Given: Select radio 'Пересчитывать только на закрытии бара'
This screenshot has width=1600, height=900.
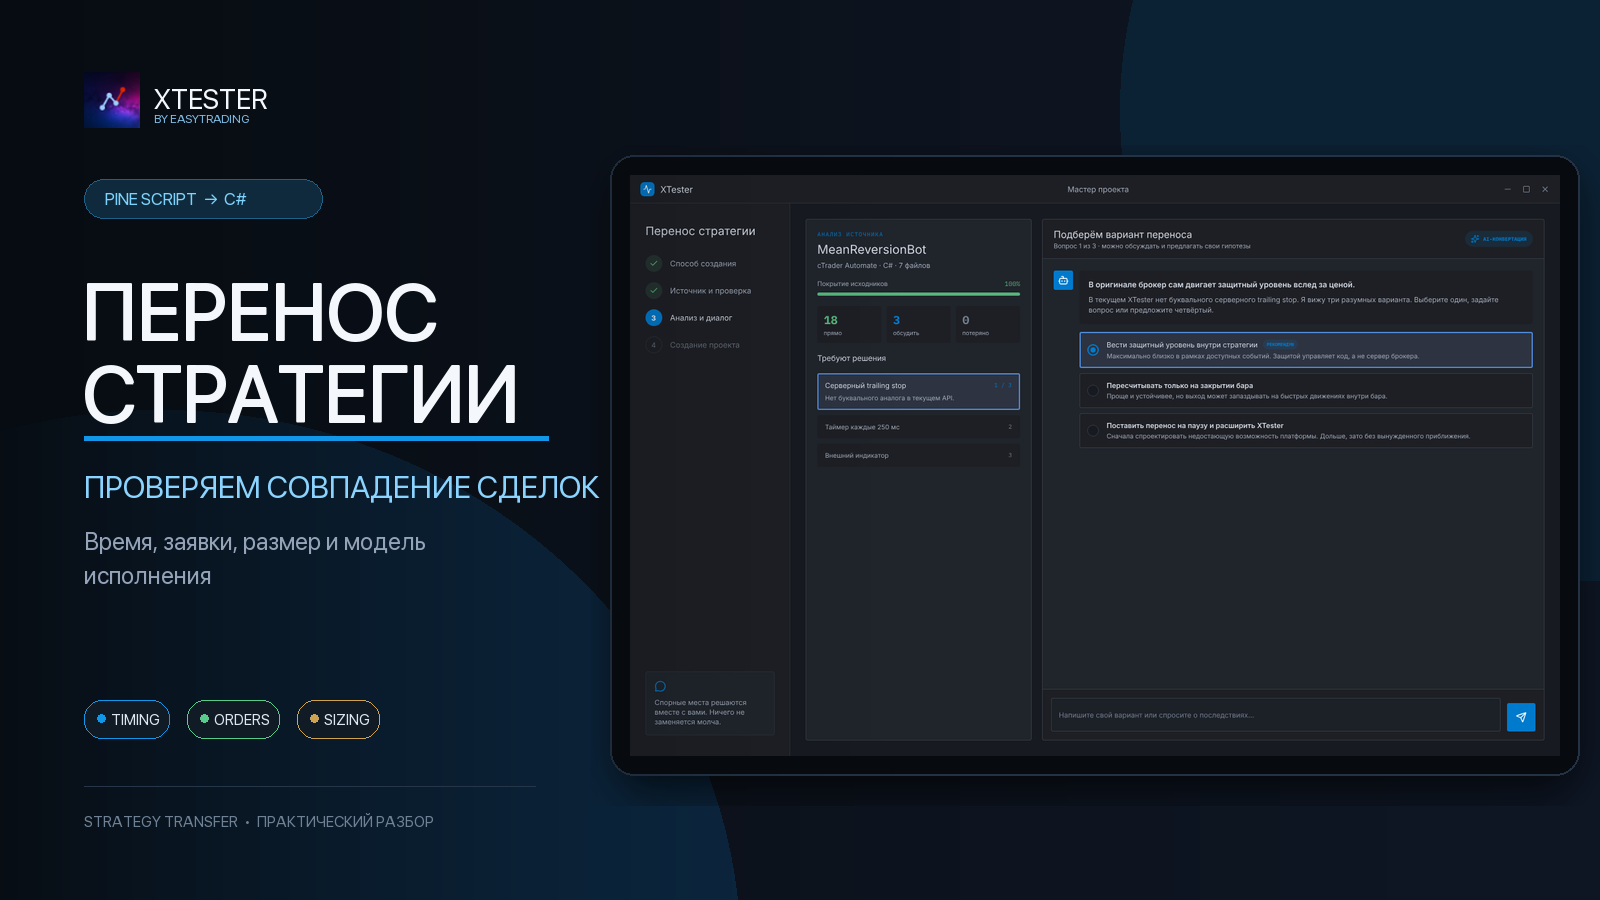Looking at the screenshot, I should coord(1093,390).
